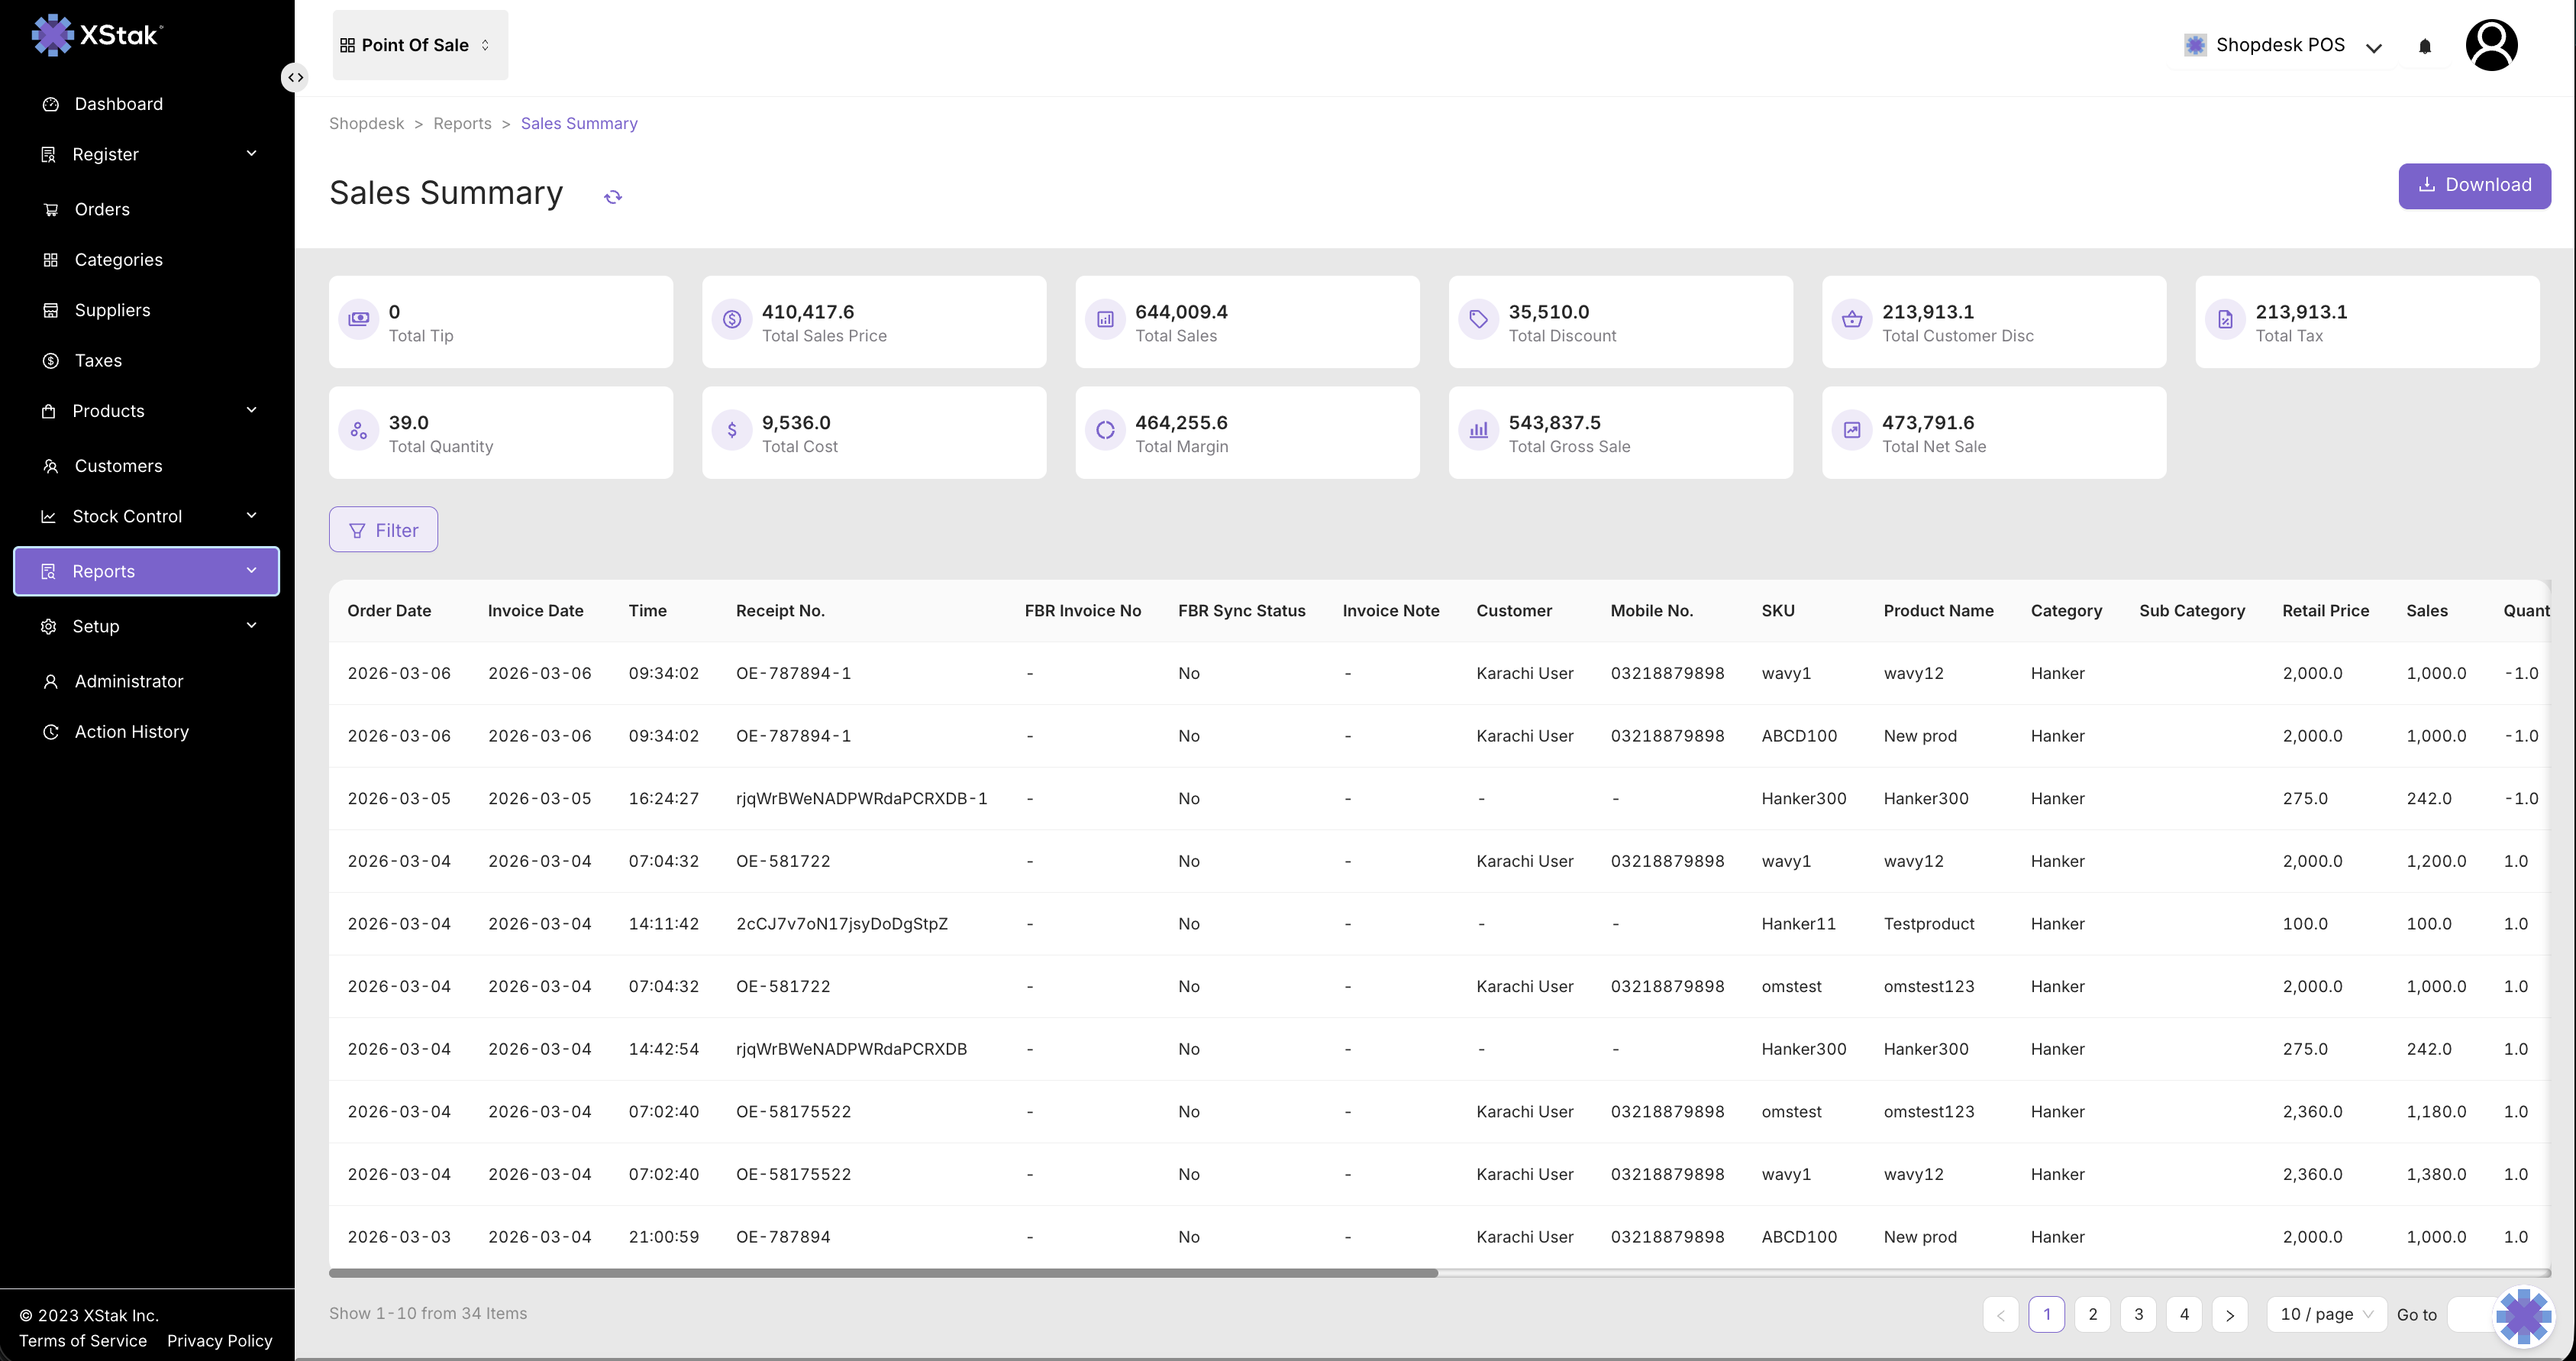Screen dimensions: 2576x1361
Task: Collapse the sidebar with the arrows icon
Action: click(x=295, y=77)
